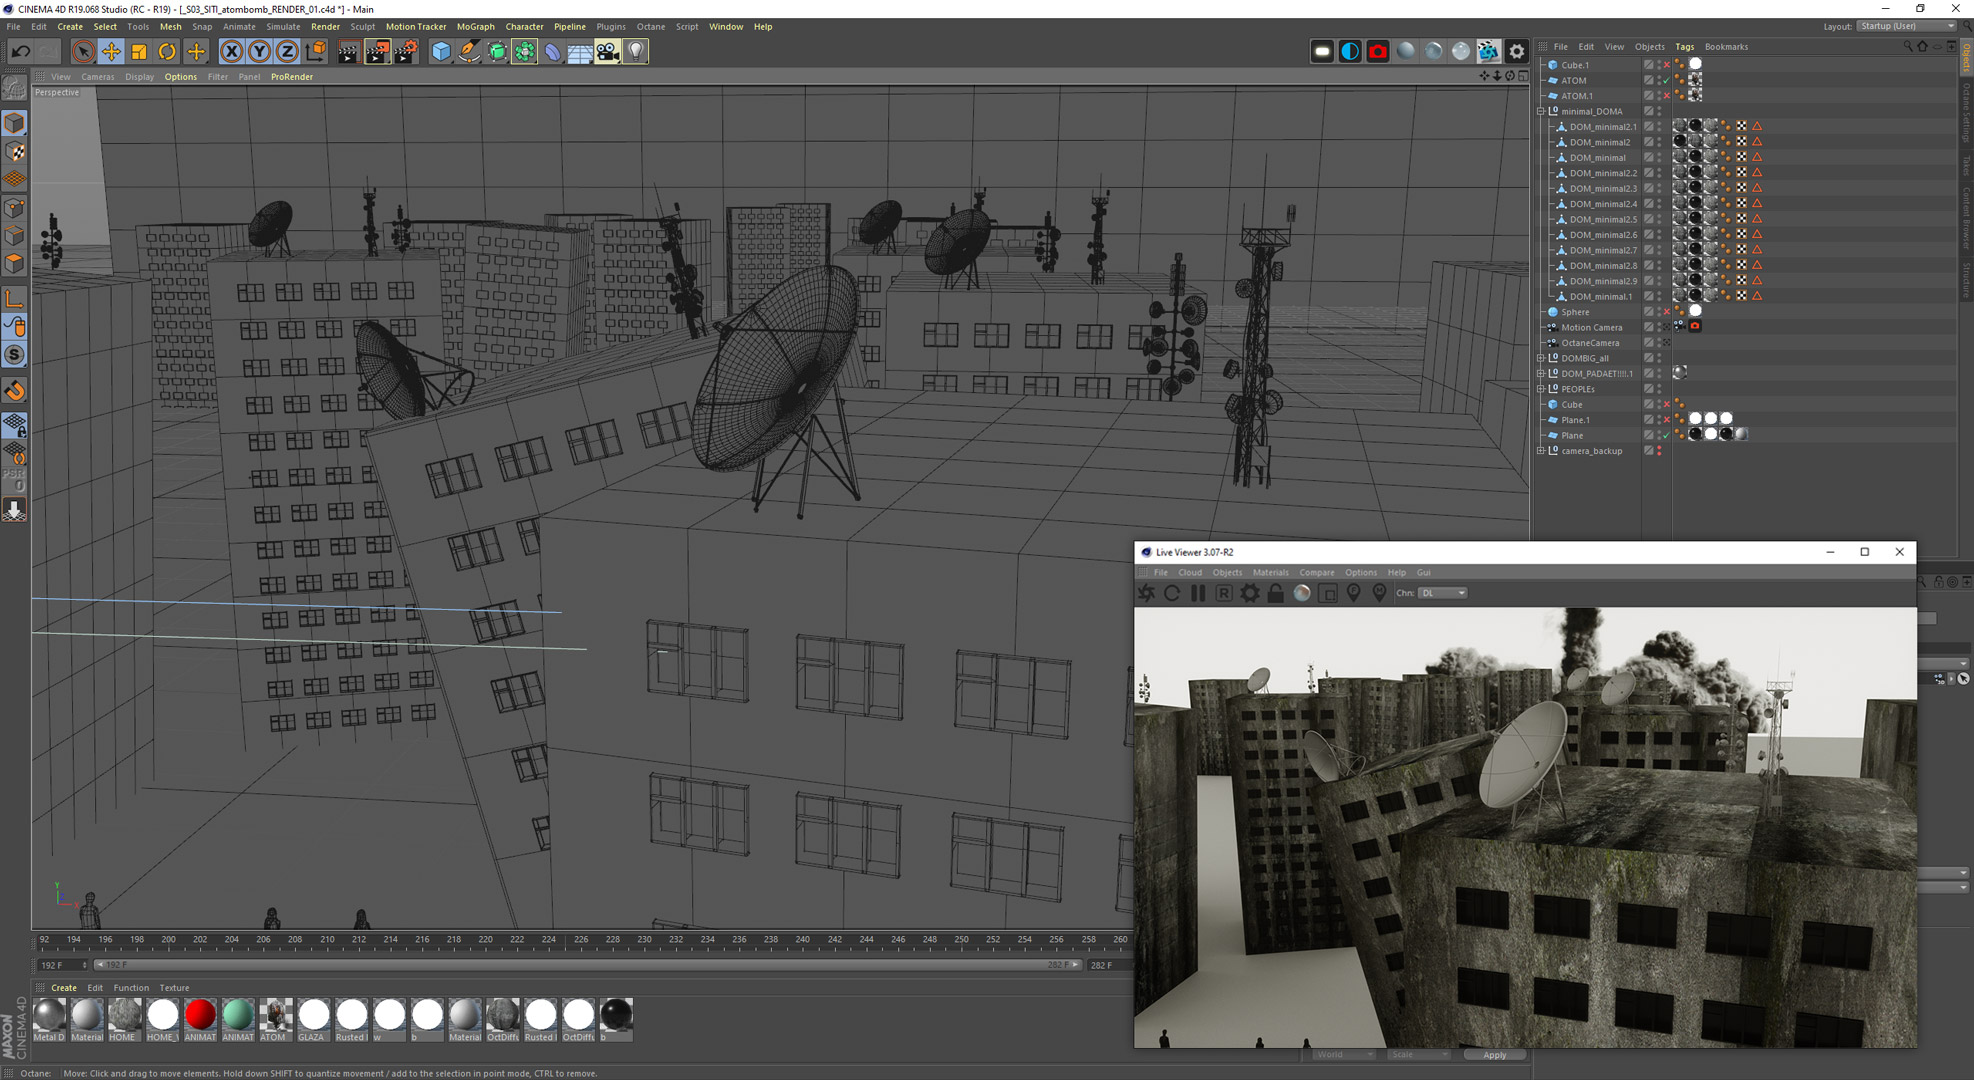Open the Materials menu in Live Viewer
The width and height of the screenshot is (1974, 1080).
click(x=1270, y=573)
